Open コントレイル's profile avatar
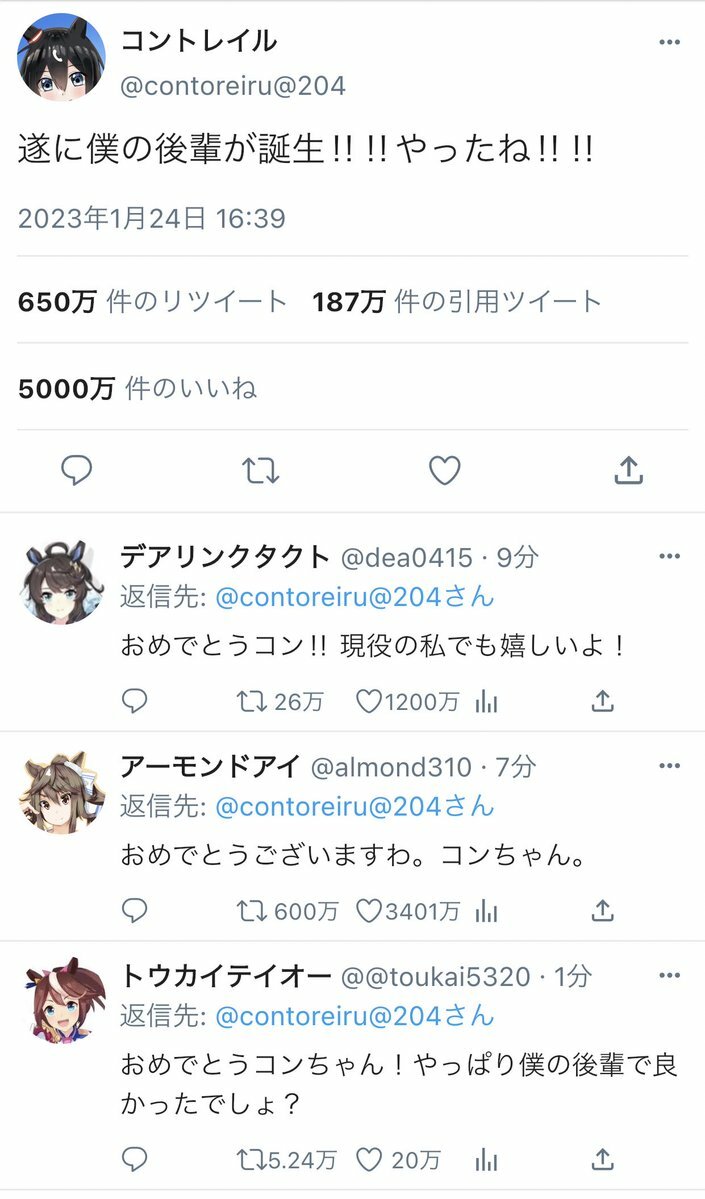Screen dimensions: 705x1199 click(x=61, y=58)
